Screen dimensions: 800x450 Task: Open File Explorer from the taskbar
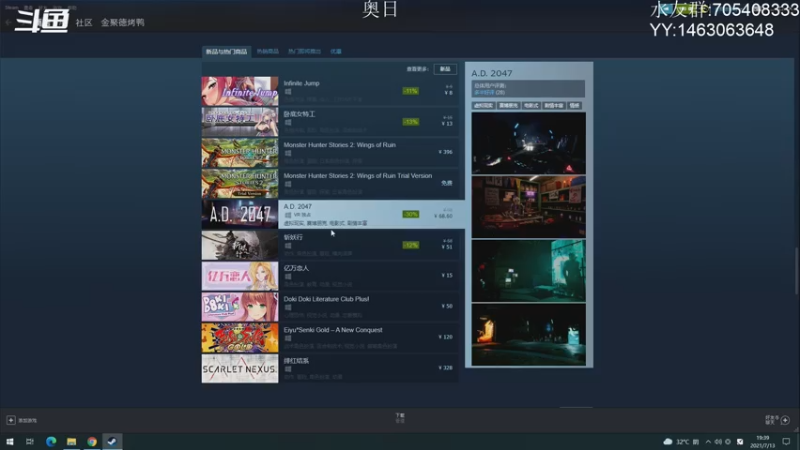71,441
